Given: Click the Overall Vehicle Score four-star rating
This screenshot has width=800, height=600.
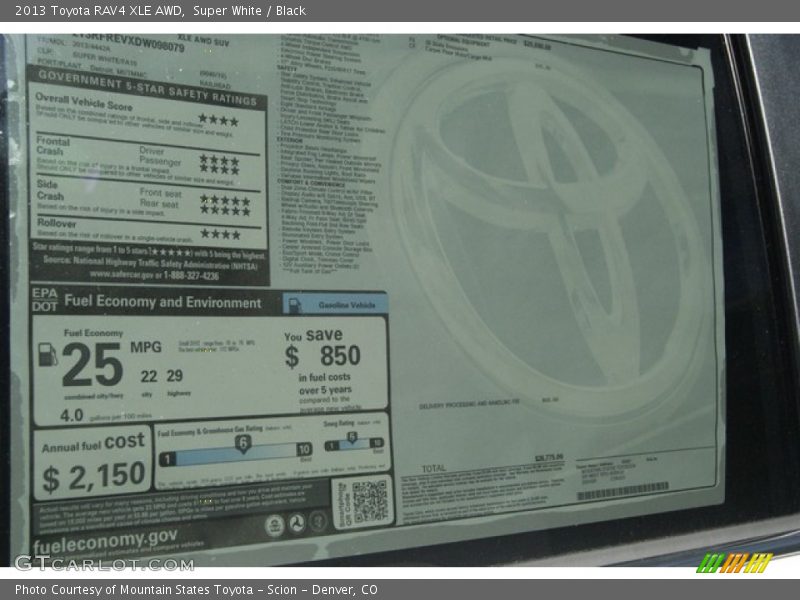Looking at the screenshot, I should 218,120.
